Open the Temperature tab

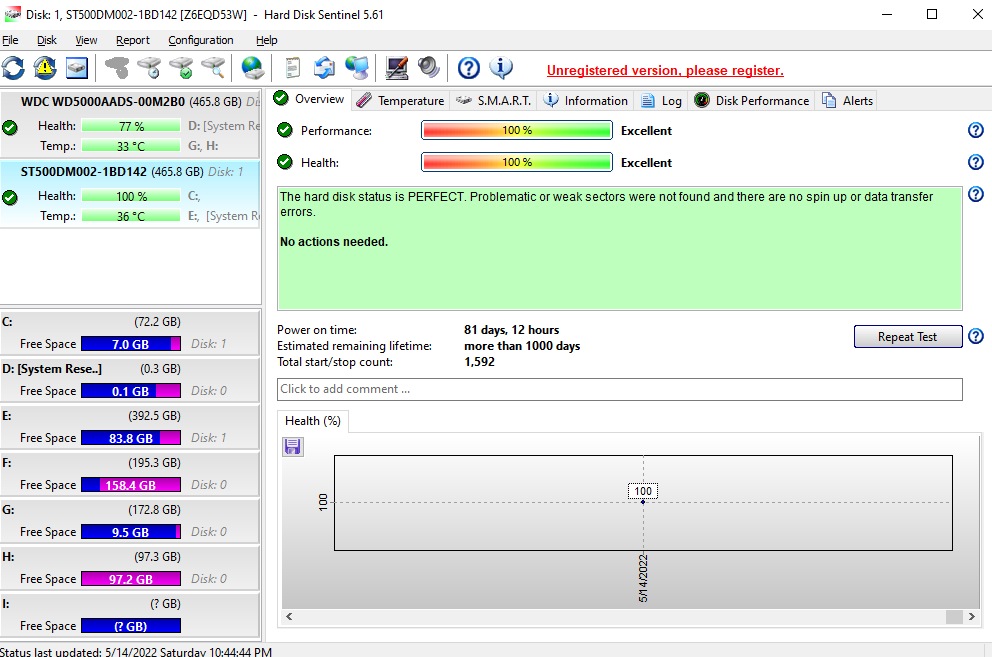[x=400, y=100]
